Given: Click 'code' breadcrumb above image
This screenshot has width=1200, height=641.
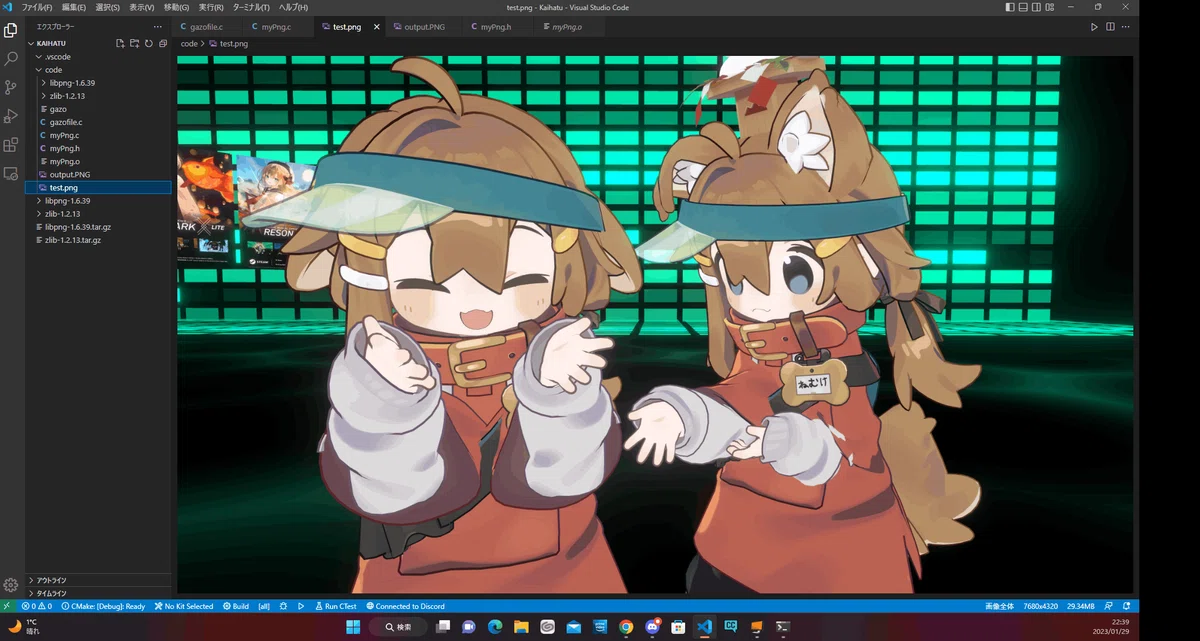Looking at the screenshot, I should click(x=189, y=44).
